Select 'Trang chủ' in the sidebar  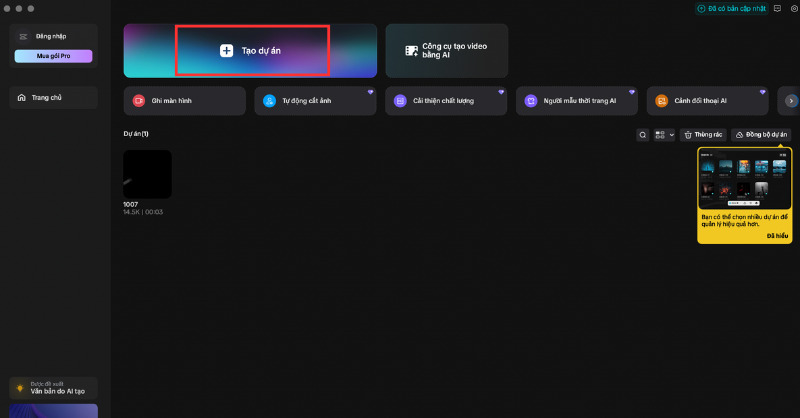point(55,97)
